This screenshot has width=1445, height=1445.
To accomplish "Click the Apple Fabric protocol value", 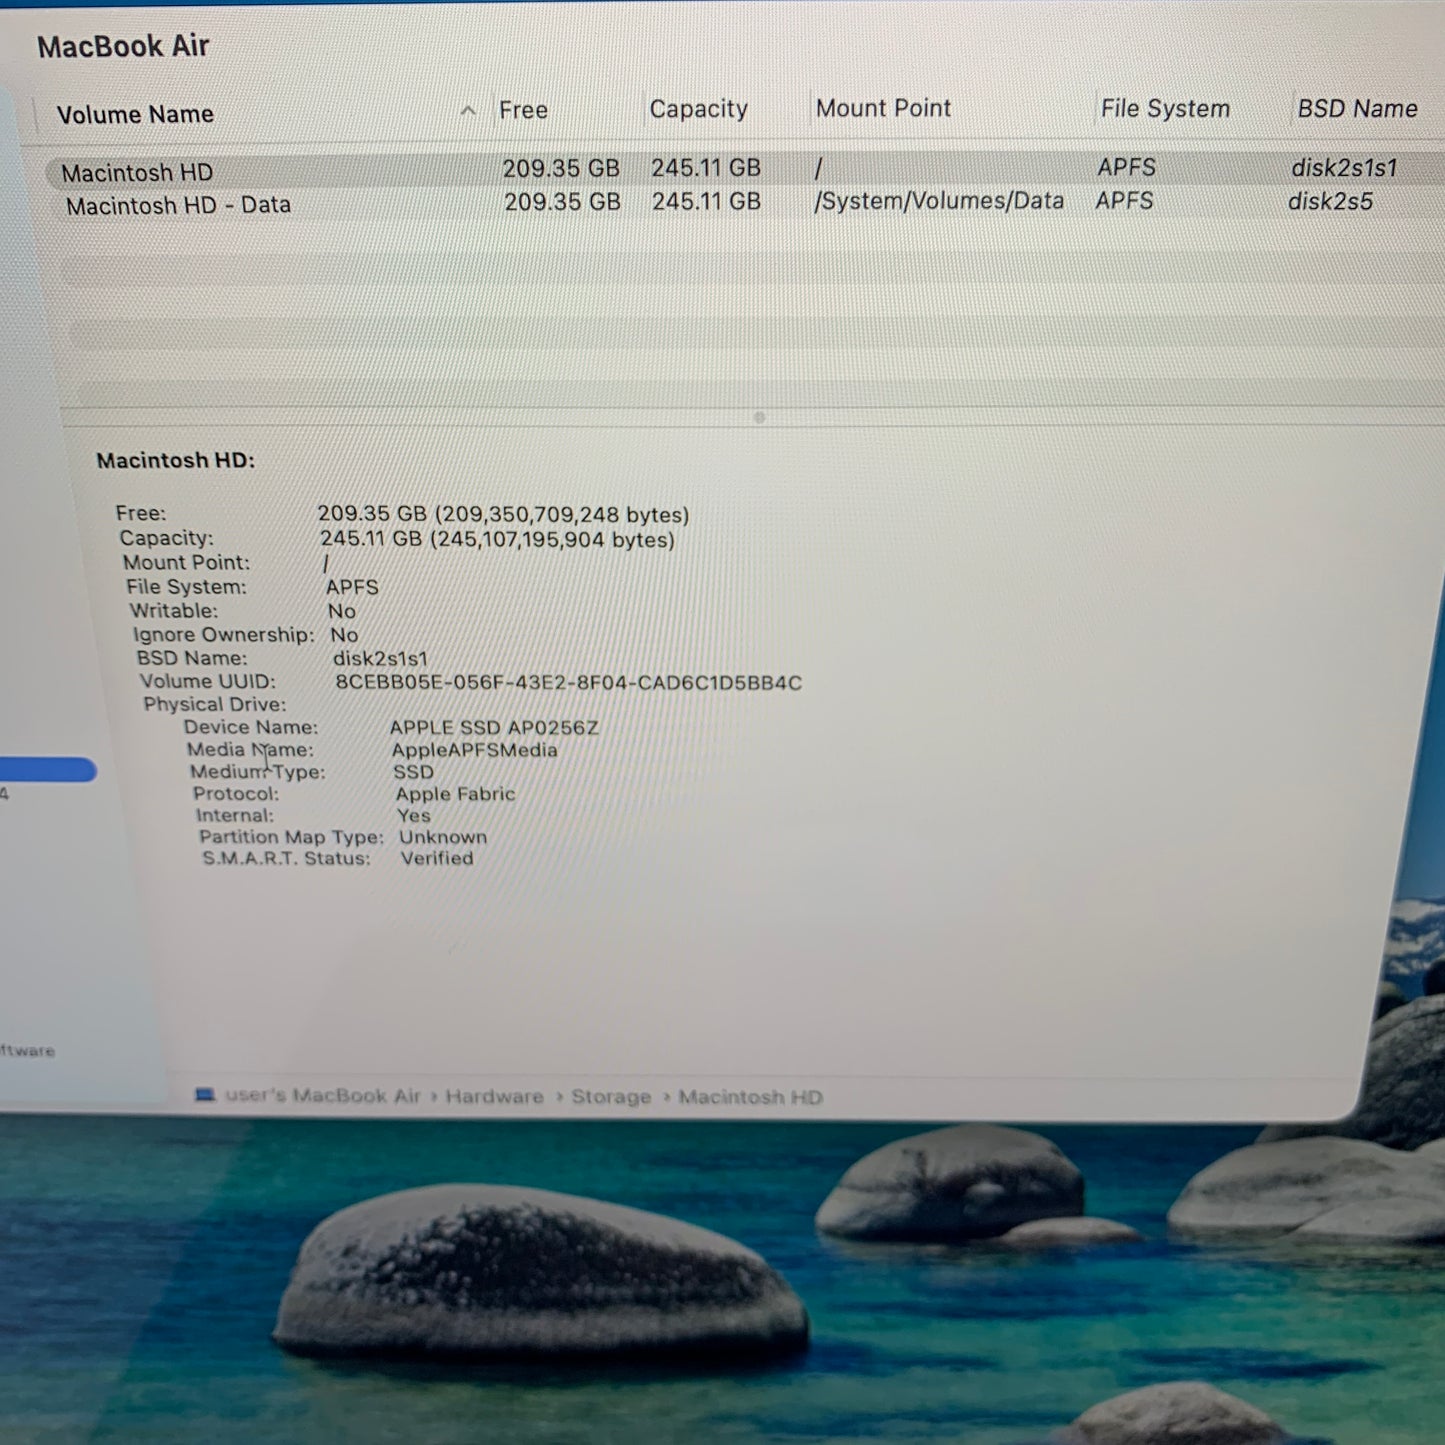I will (x=455, y=794).
